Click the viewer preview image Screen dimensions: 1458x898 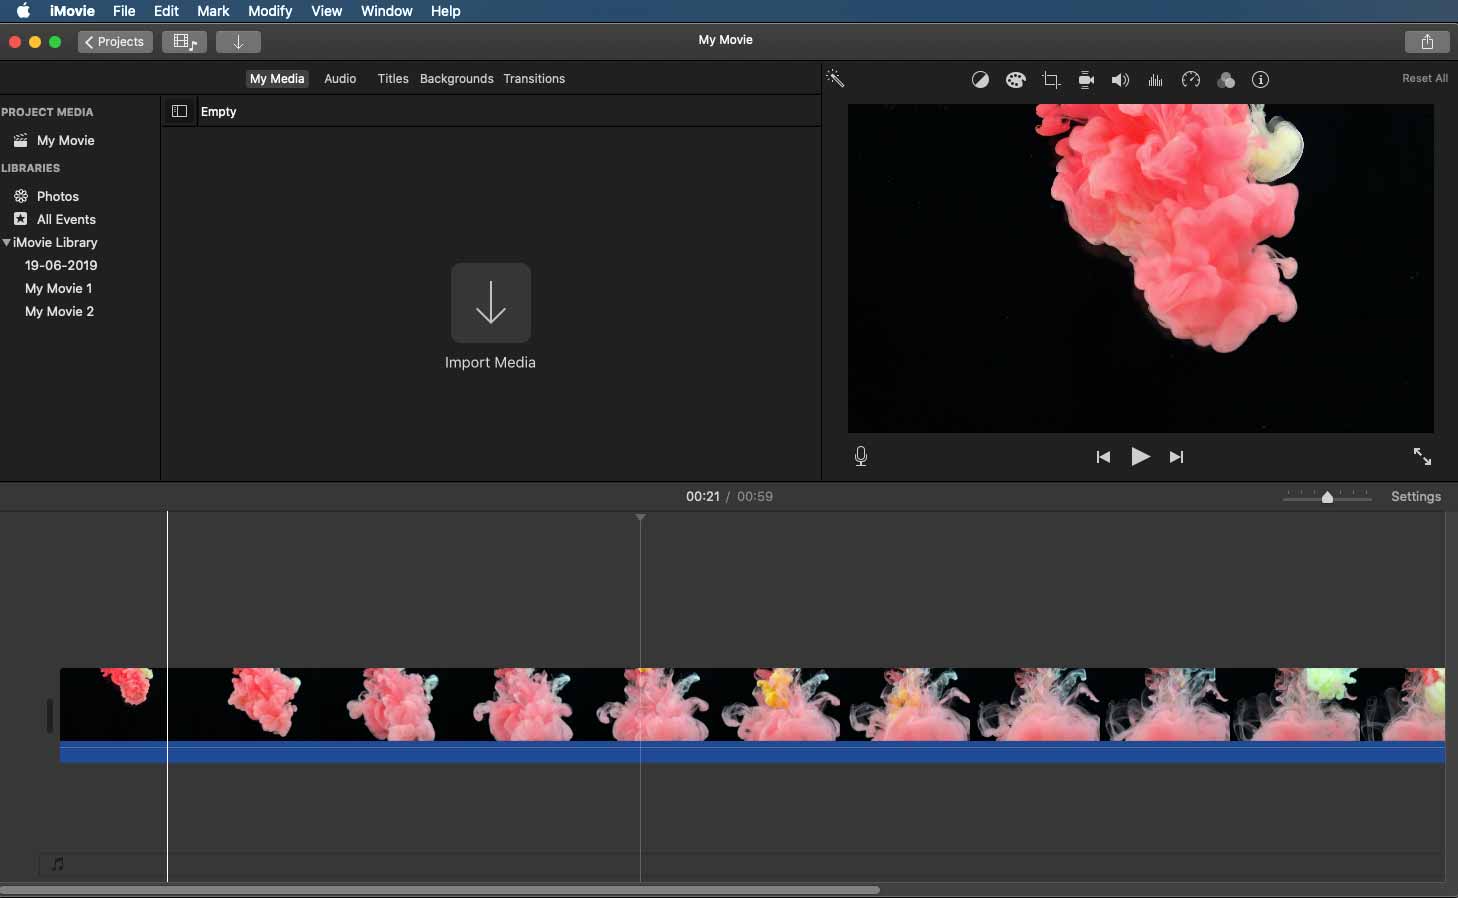[x=1141, y=268]
